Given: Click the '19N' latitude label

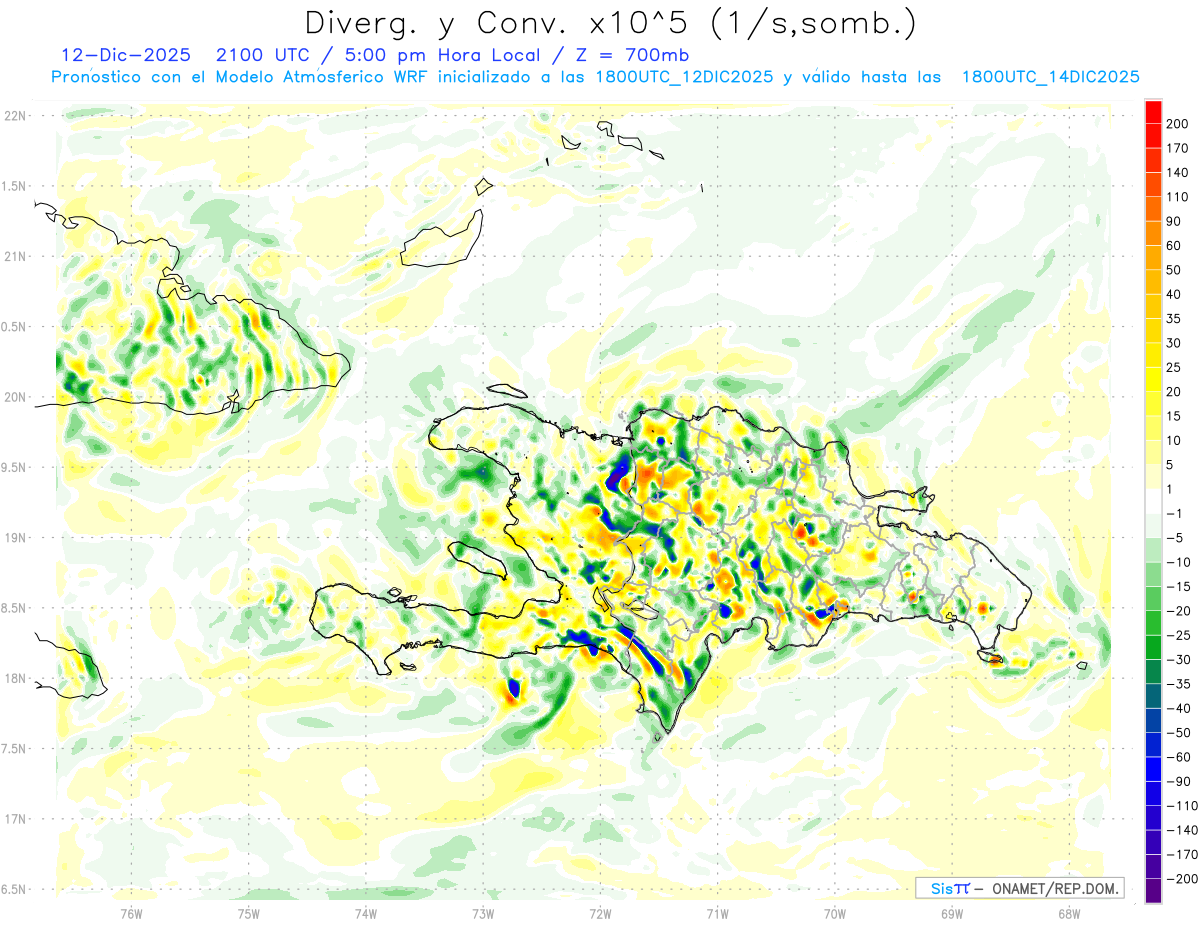Looking at the screenshot, I should tap(15, 537).
